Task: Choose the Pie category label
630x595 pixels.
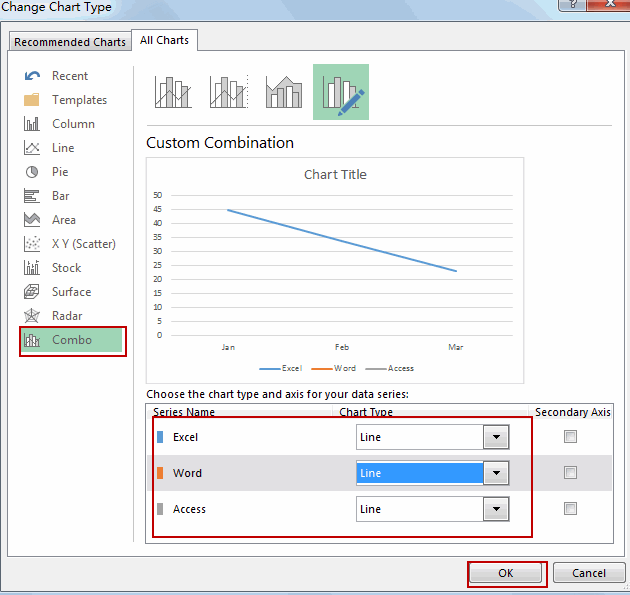Action: click(60, 172)
